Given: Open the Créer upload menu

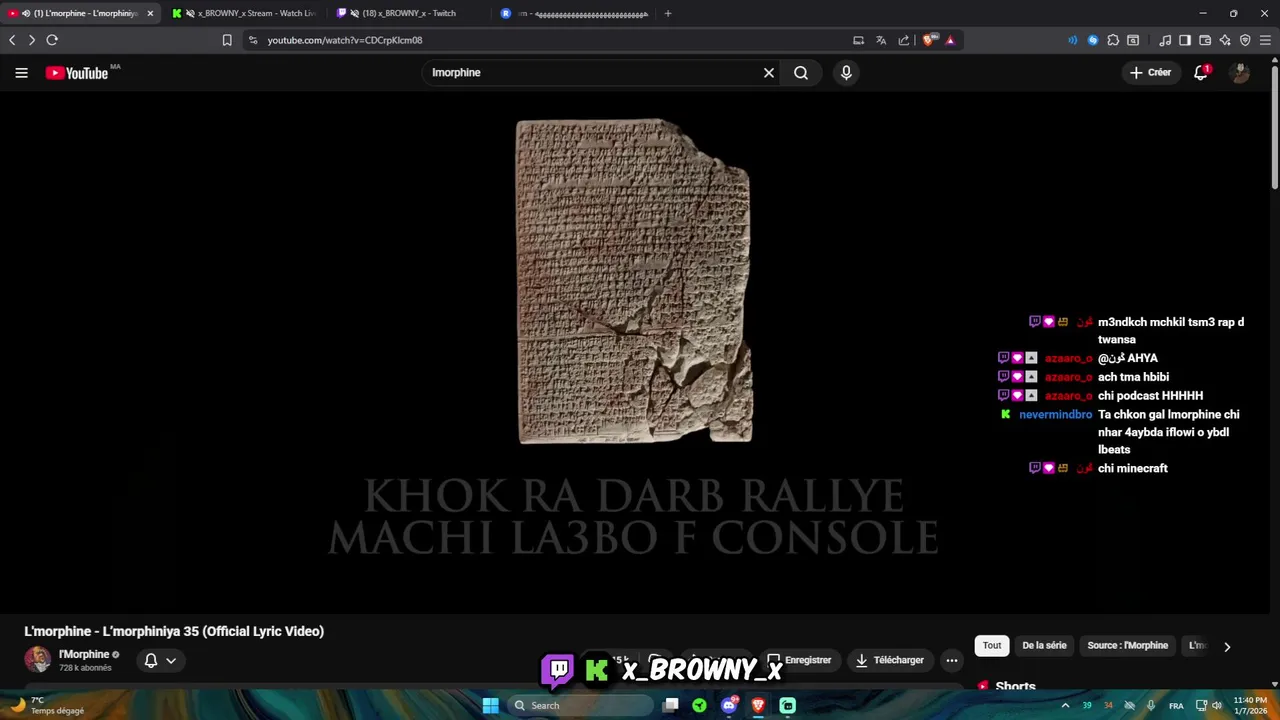Looking at the screenshot, I should click(x=1150, y=72).
